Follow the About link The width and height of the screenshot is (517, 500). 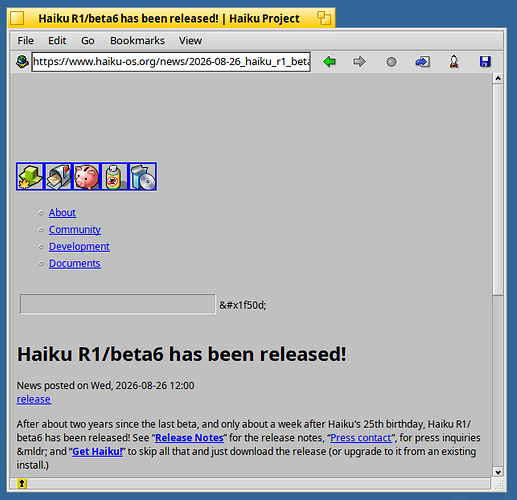tap(62, 213)
